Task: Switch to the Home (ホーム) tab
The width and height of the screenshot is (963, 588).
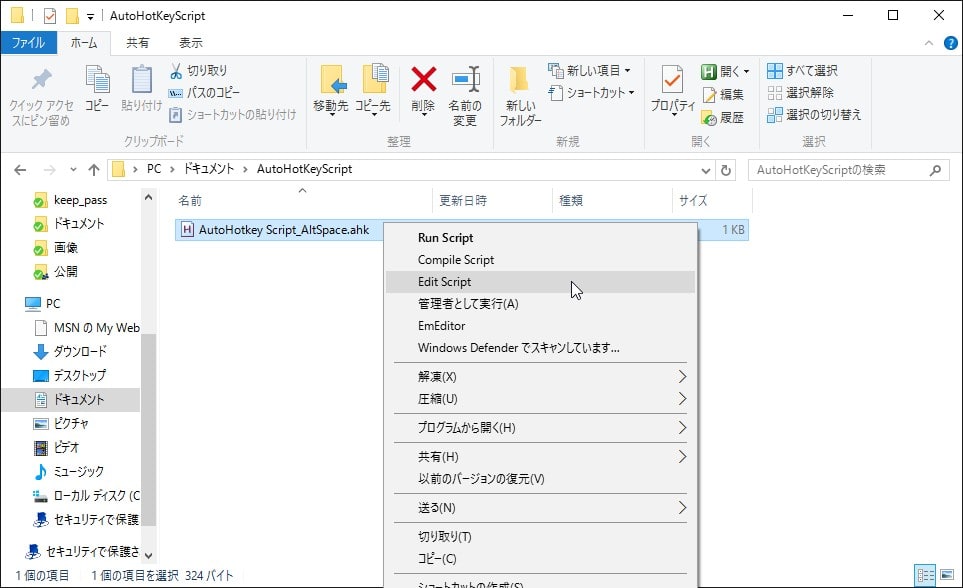Action: 84,42
